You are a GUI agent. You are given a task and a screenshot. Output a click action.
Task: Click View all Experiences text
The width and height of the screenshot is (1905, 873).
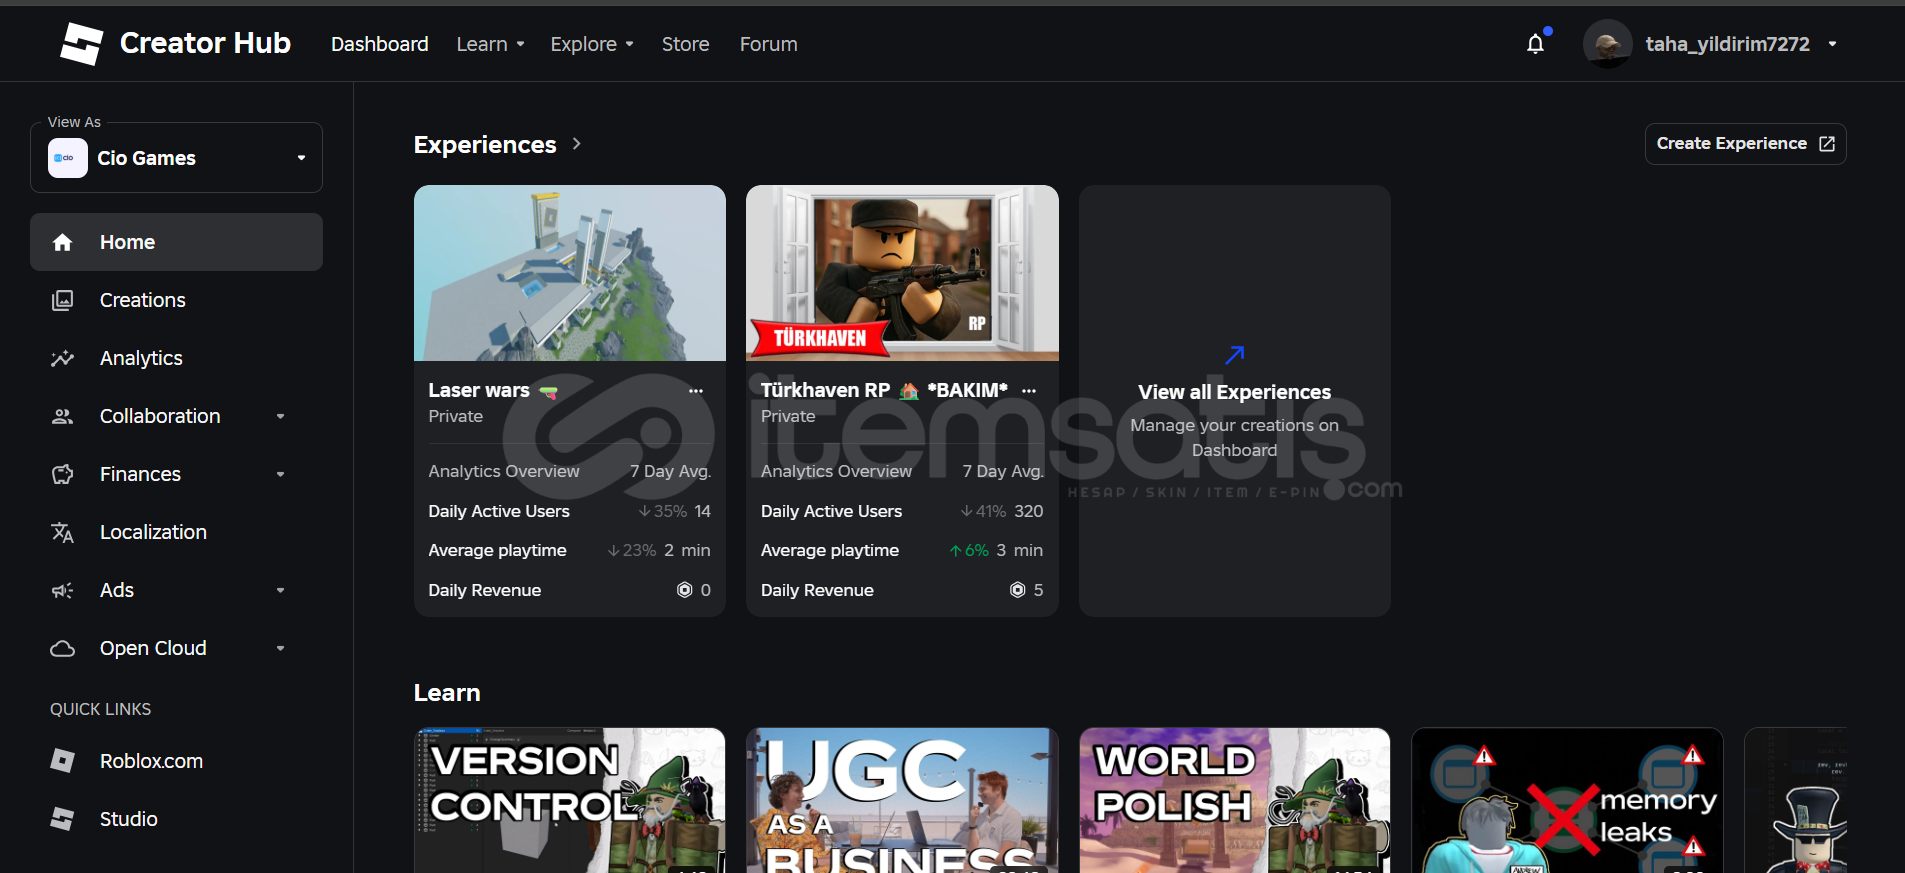(x=1234, y=392)
